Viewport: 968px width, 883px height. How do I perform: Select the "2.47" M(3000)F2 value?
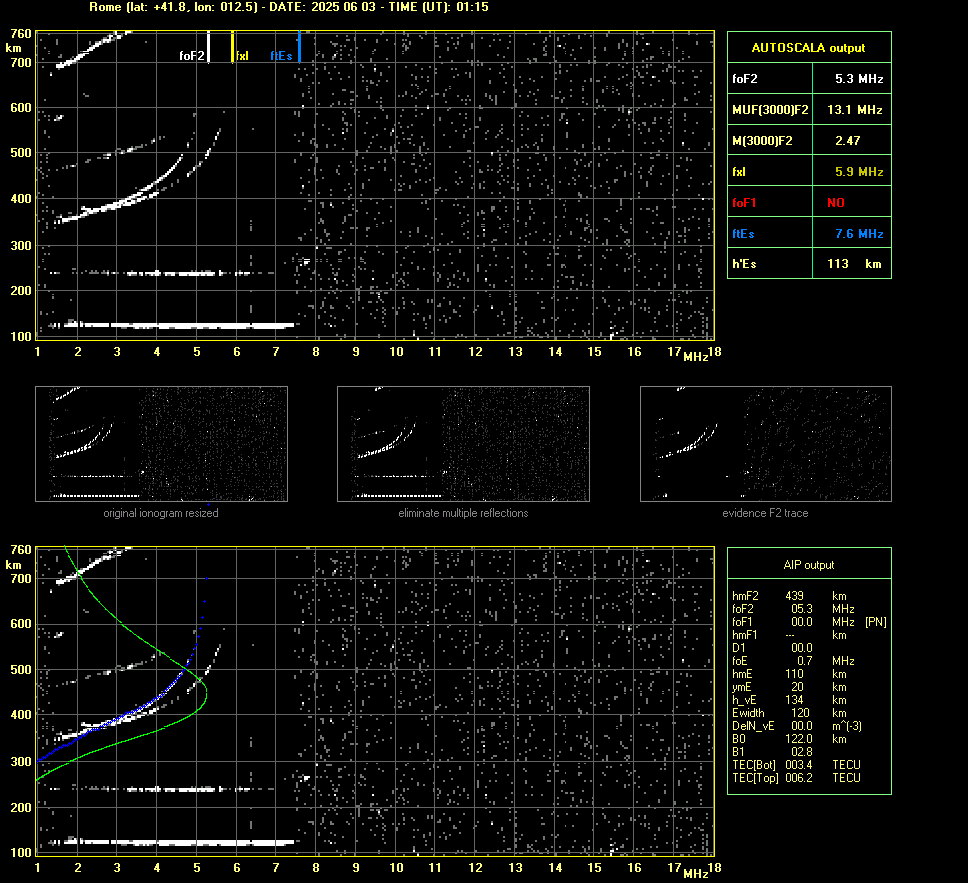click(848, 141)
